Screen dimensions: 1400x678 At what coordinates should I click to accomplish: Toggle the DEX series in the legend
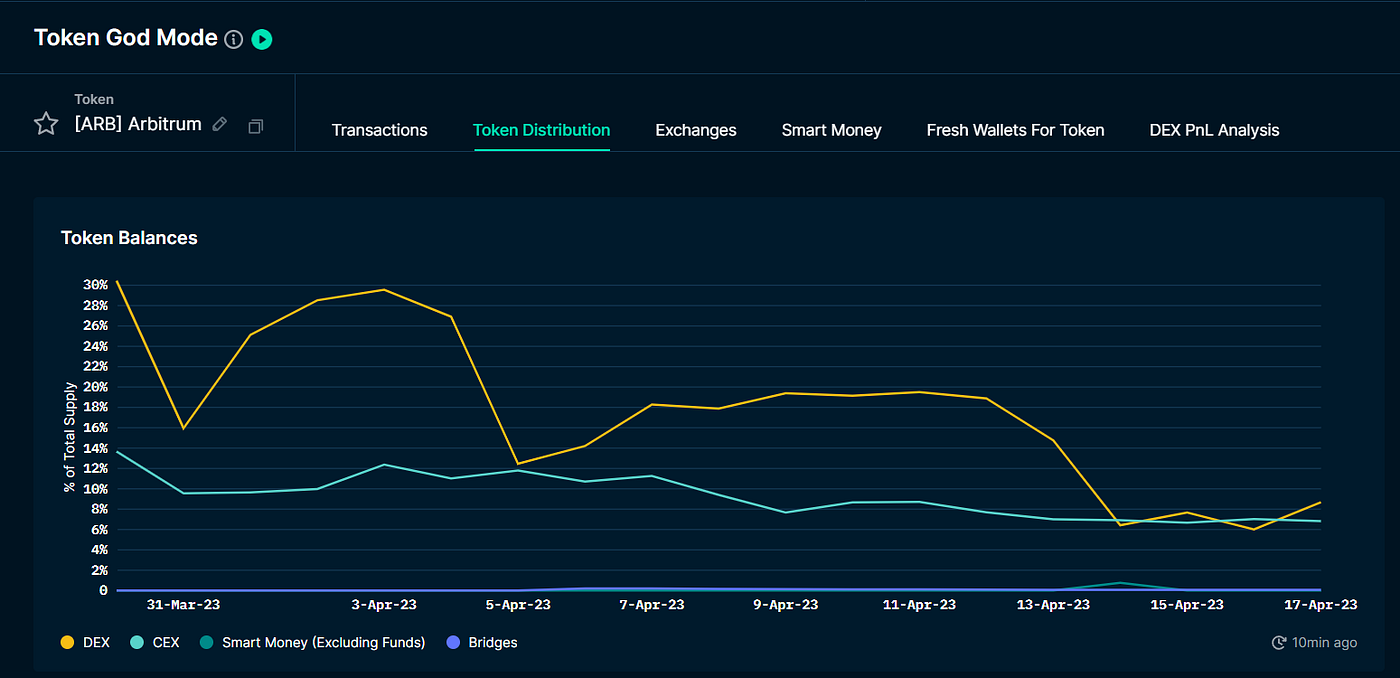(x=86, y=642)
